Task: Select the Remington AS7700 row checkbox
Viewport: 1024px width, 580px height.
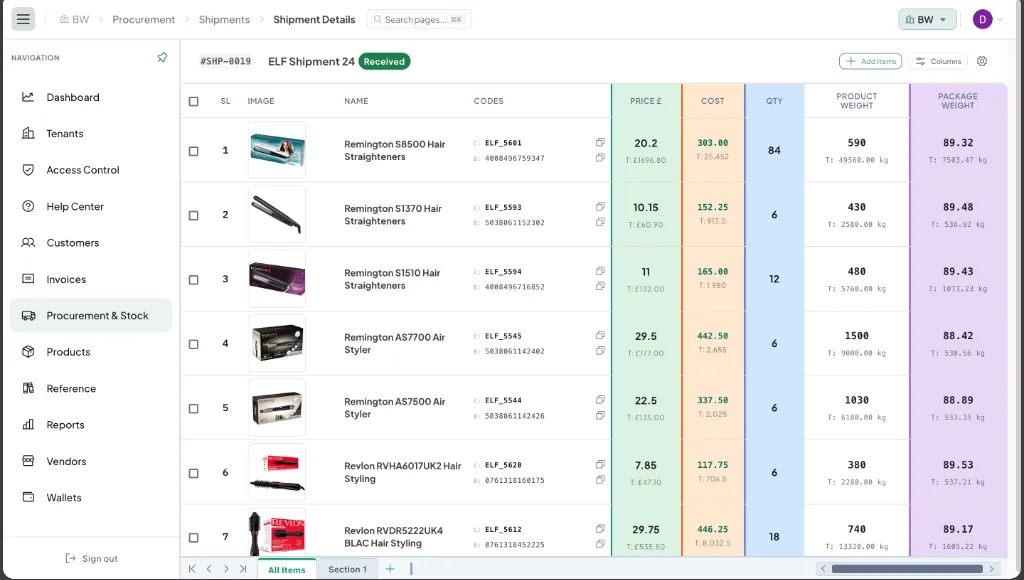Action: point(193,344)
